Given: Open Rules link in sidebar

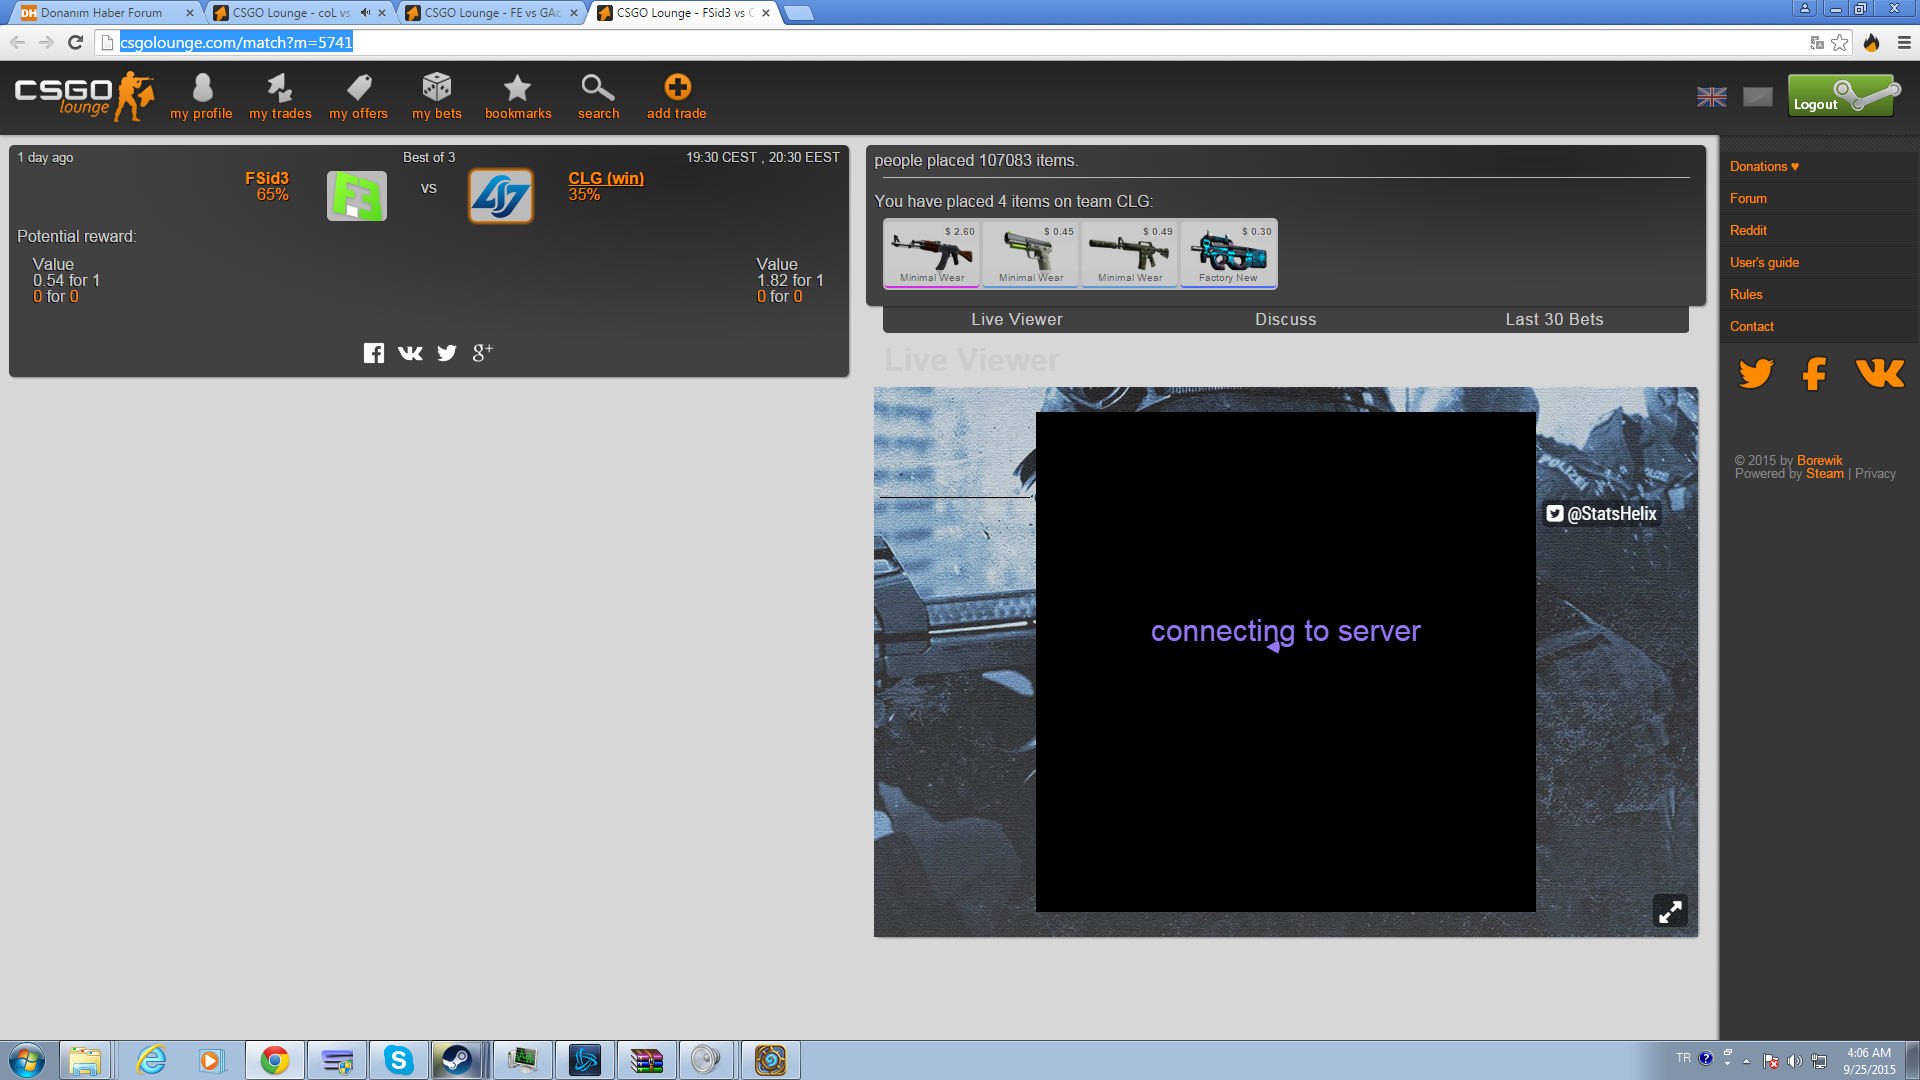Looking at the screenshot, I should pyautogui.click(x=1746, y=294).
